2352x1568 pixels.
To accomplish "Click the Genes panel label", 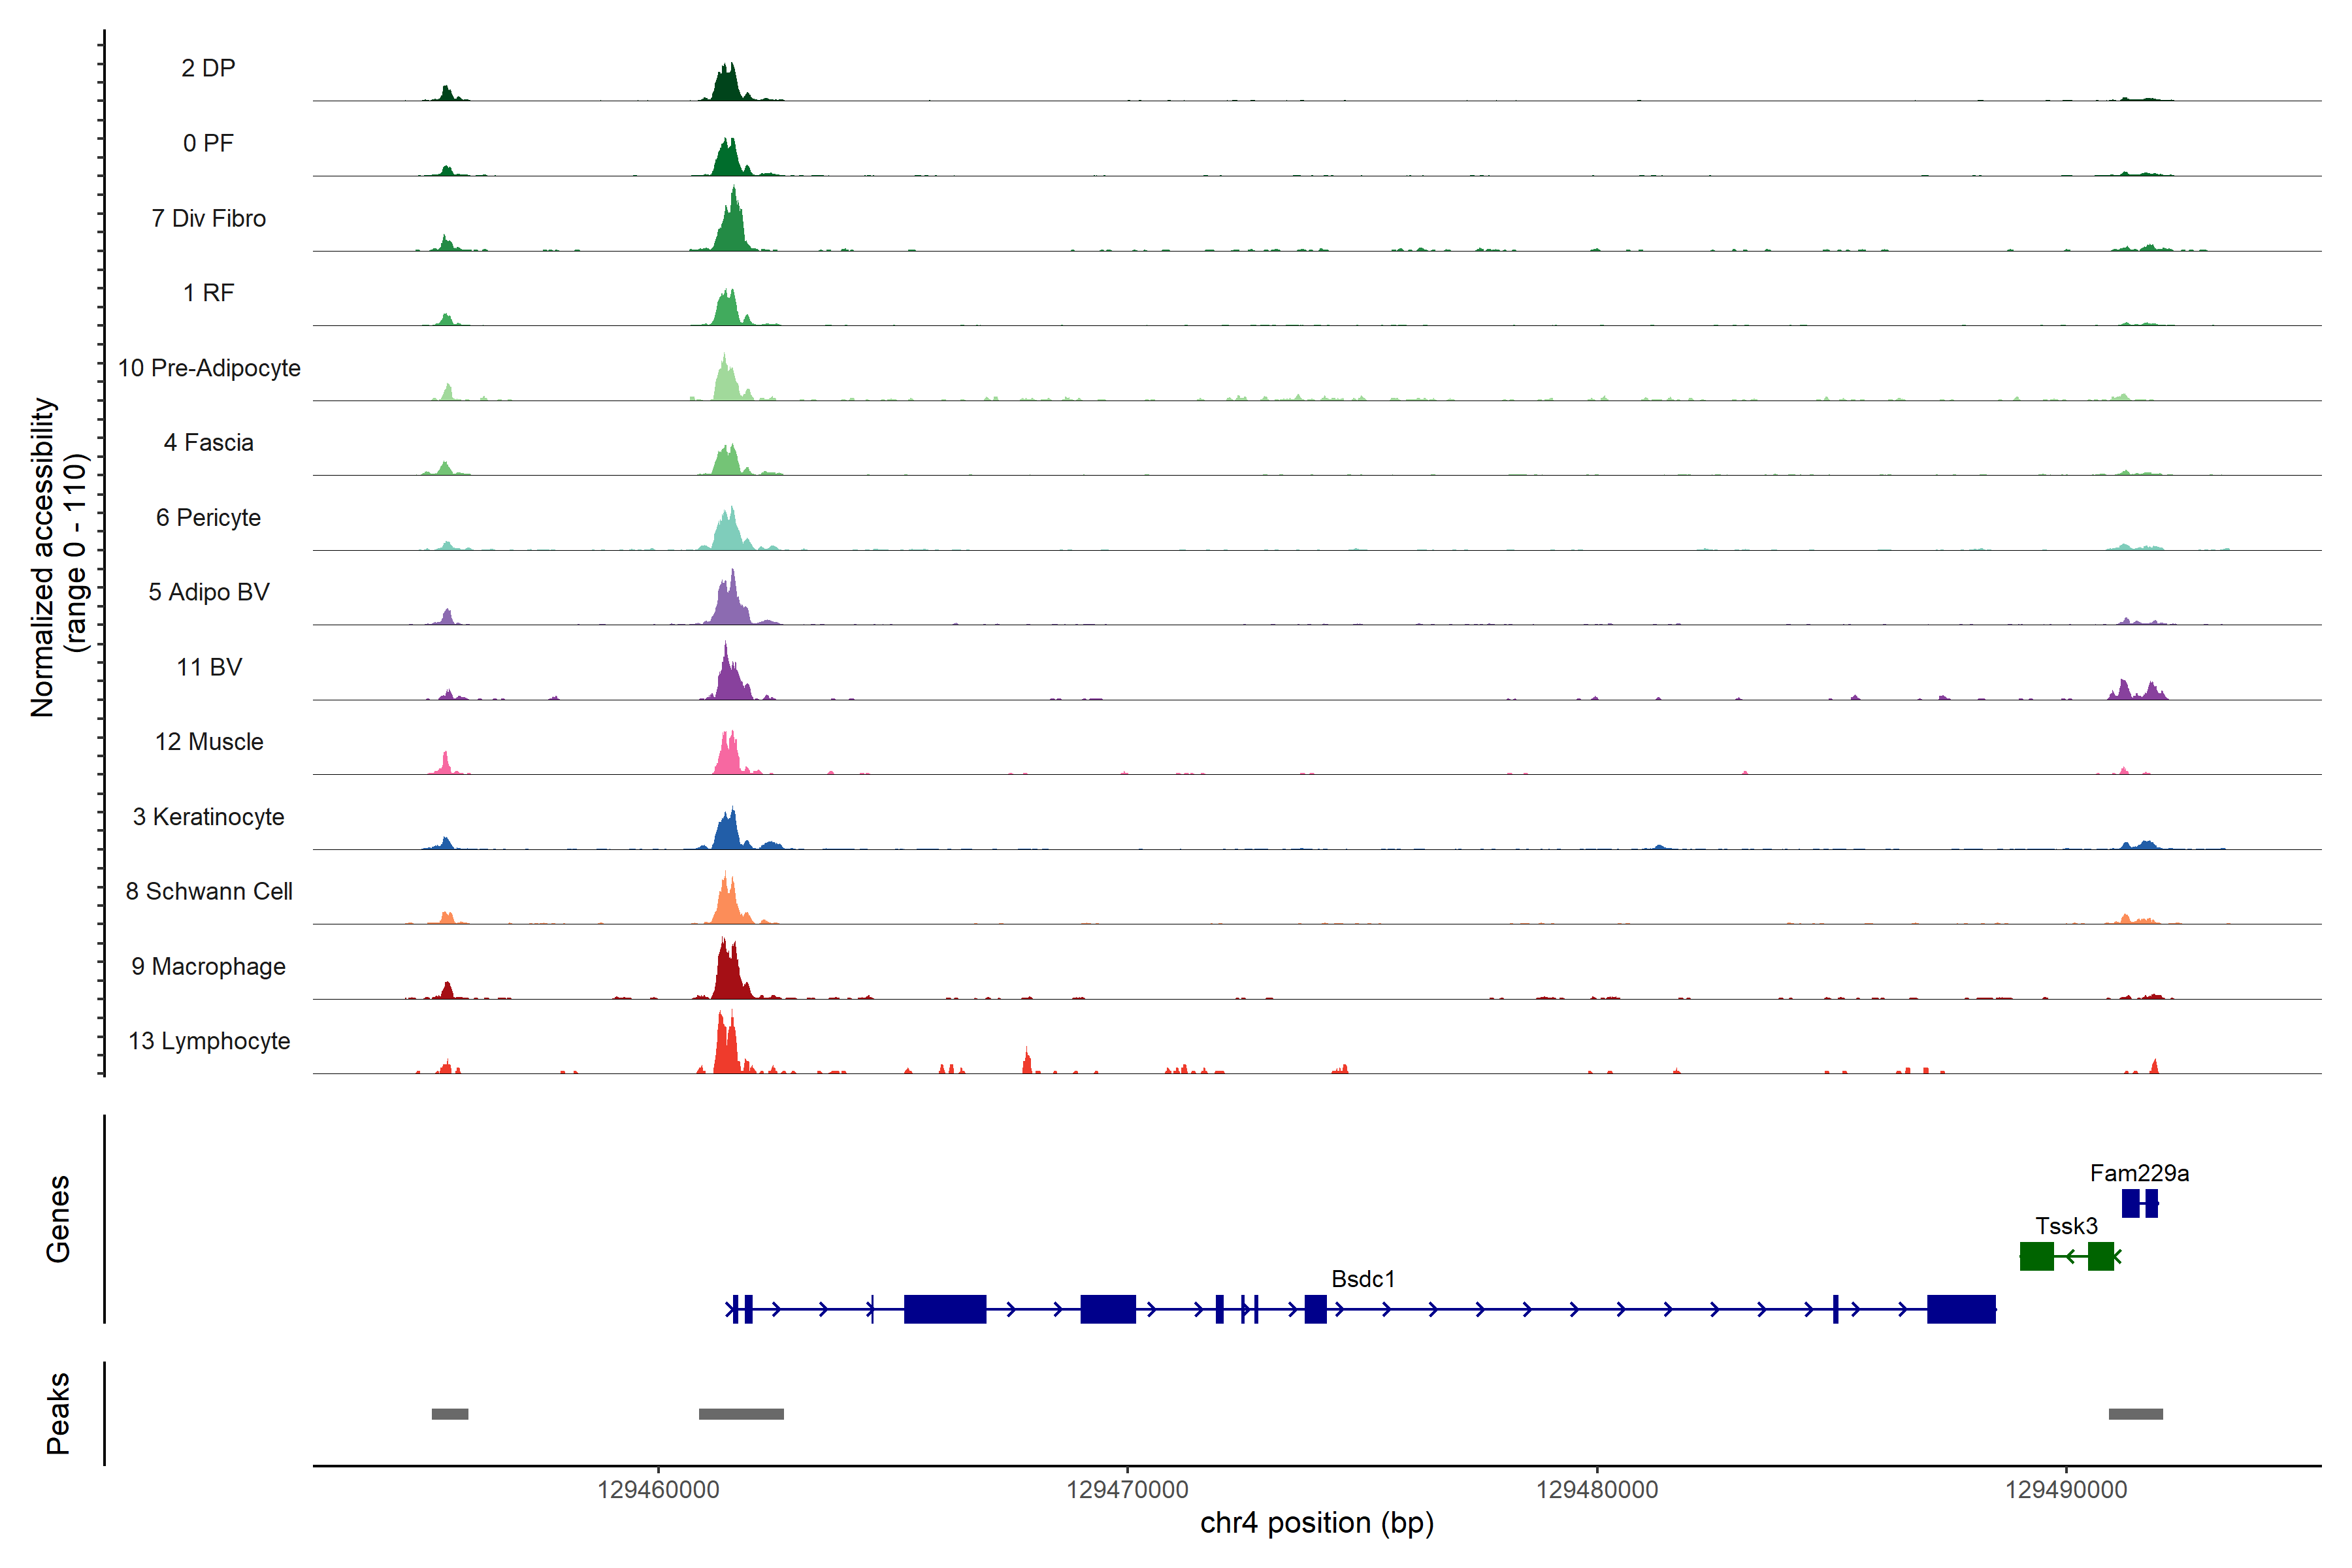I will (x=58, y=1219).
